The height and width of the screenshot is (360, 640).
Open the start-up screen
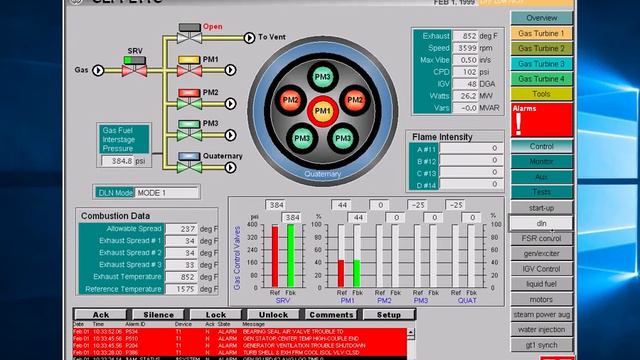pyautogui.click(x=542, y=208)
